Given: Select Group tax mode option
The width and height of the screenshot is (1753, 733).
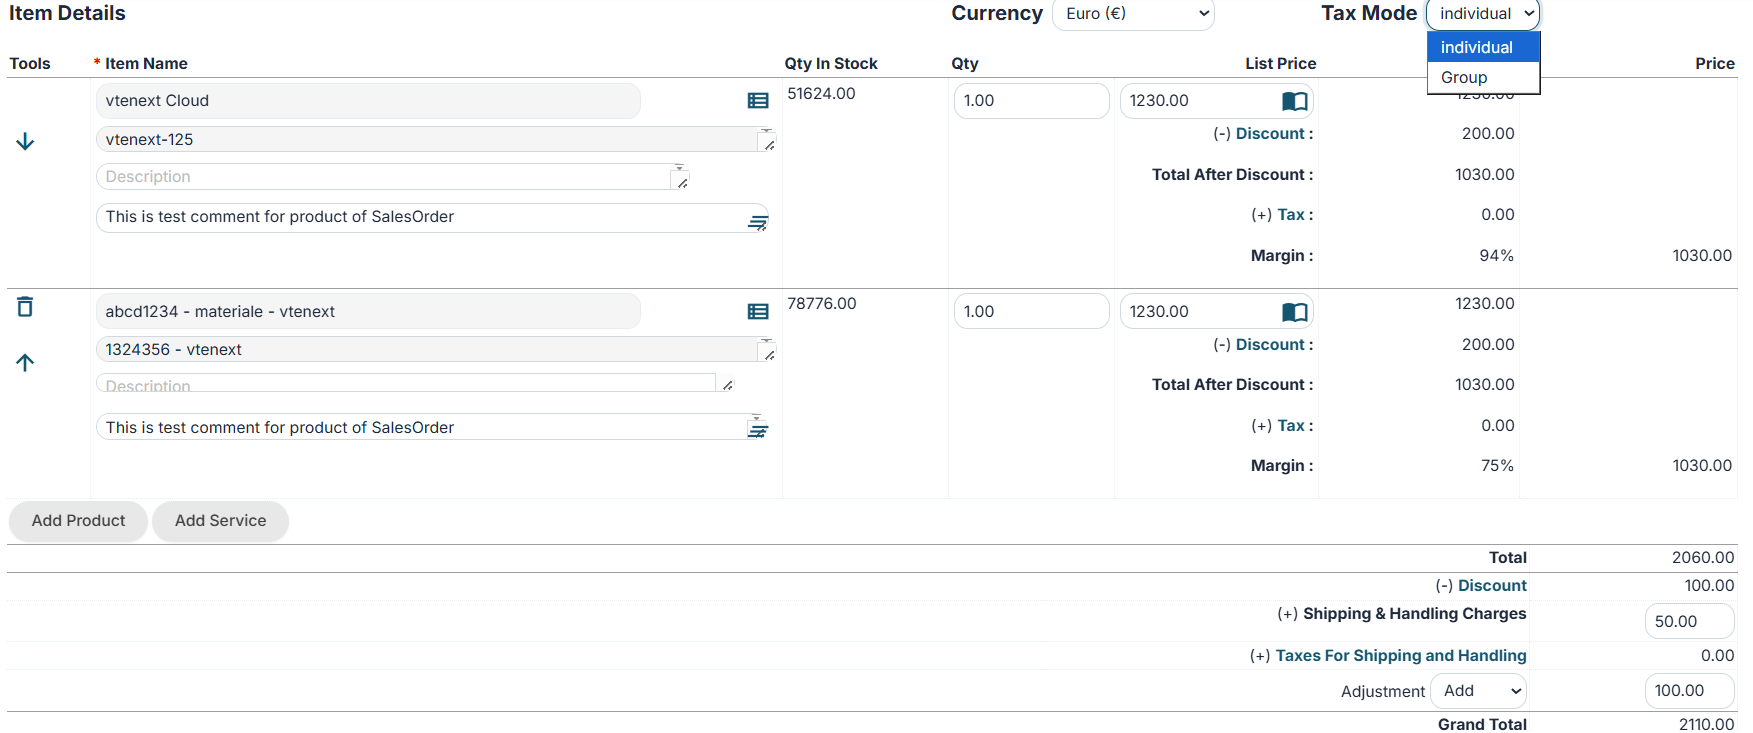Looking at the screenshot, I should [1484, 77].
